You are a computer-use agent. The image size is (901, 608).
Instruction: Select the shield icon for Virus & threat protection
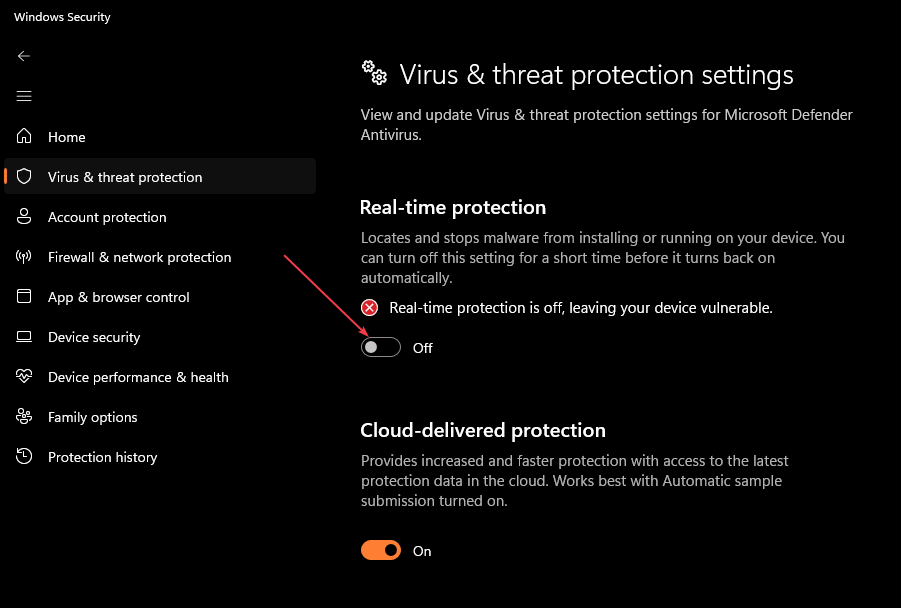(x=24, y=176)
